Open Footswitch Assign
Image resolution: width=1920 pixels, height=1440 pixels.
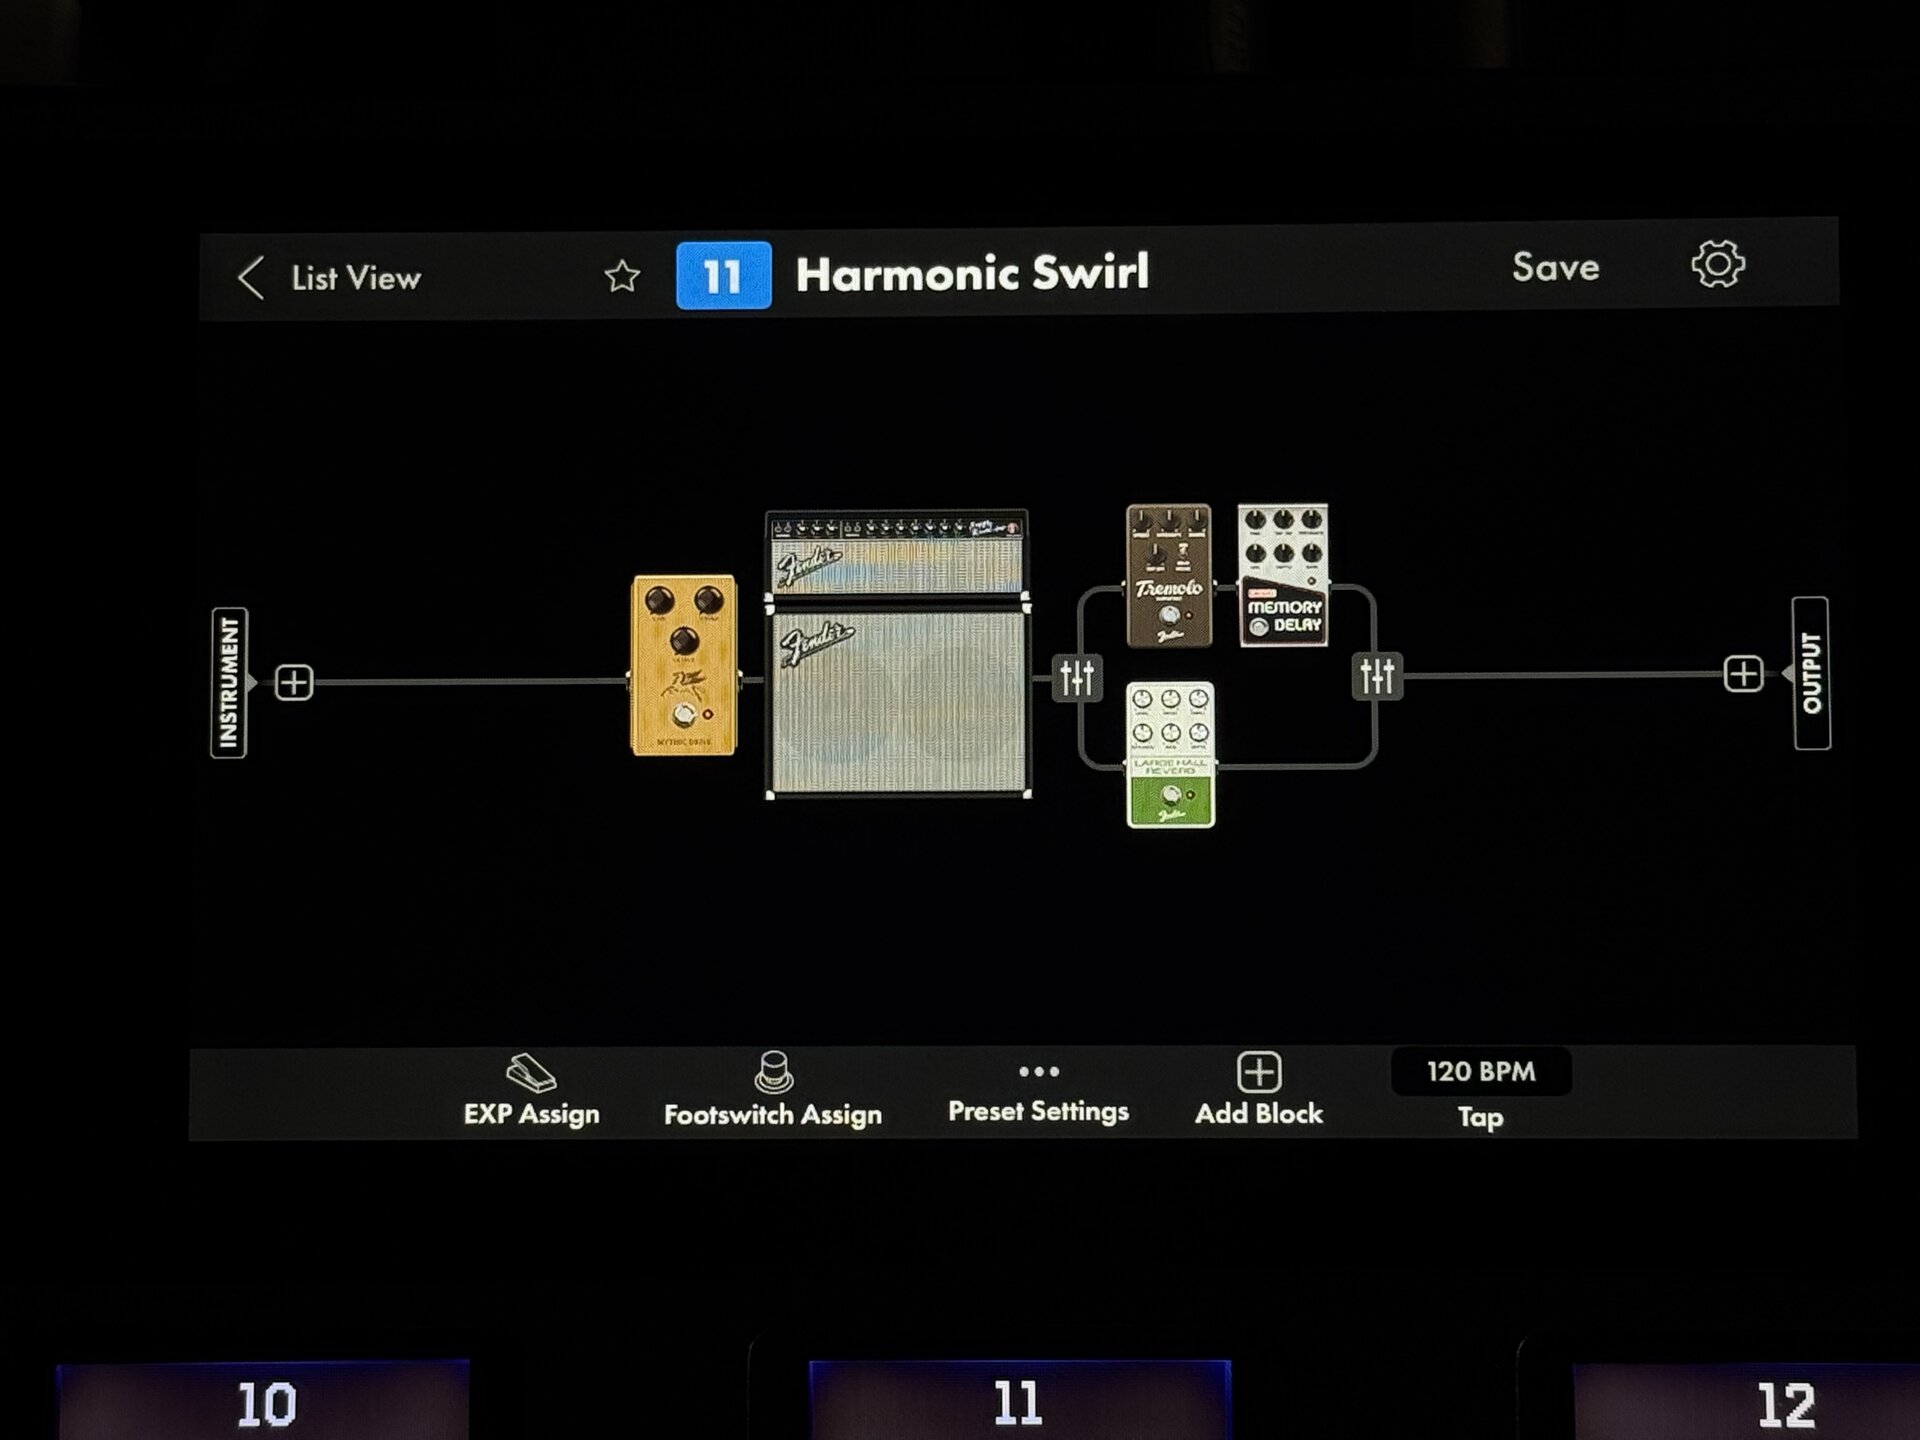coord(773,1091)
